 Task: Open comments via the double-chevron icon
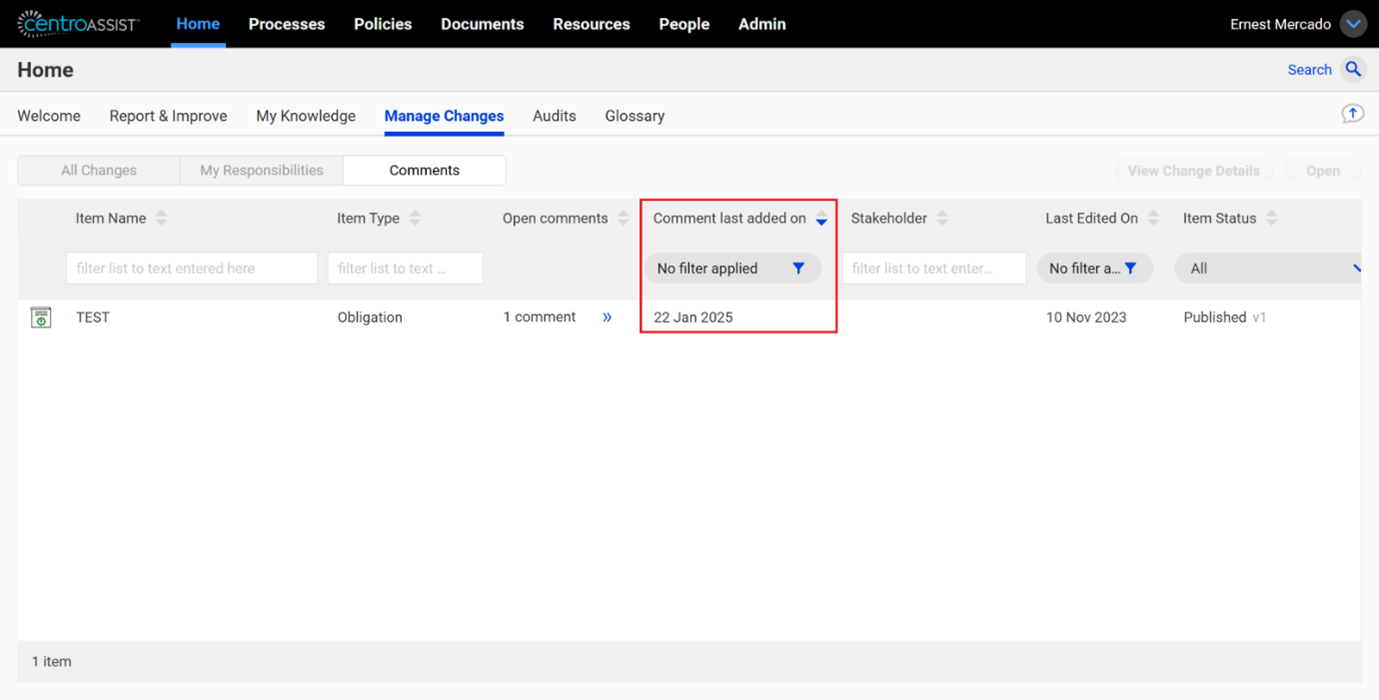point(607,317)
